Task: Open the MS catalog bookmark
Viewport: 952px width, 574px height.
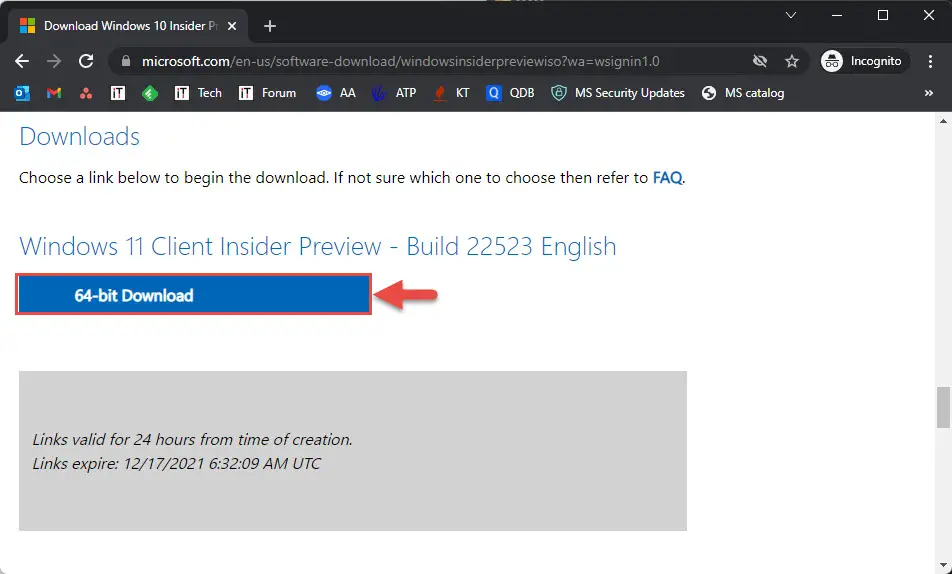Action: tap(743, 93)
